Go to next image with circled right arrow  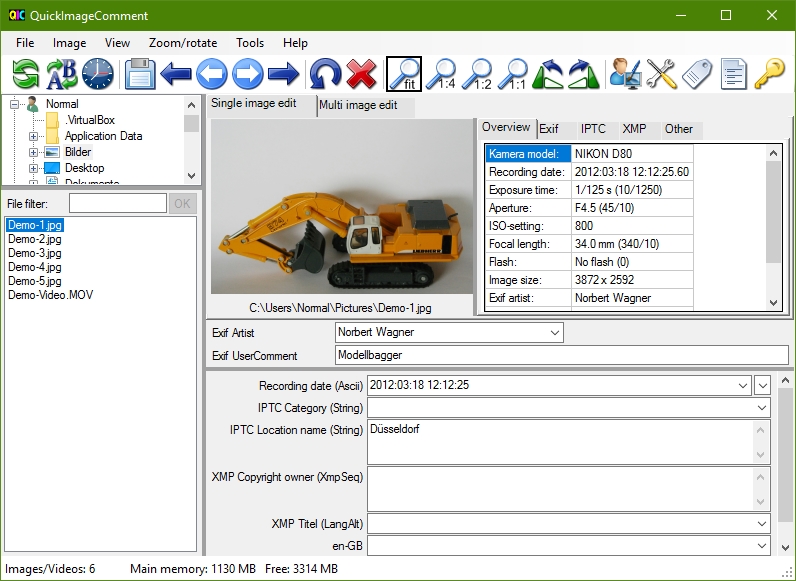click(248, 74)
